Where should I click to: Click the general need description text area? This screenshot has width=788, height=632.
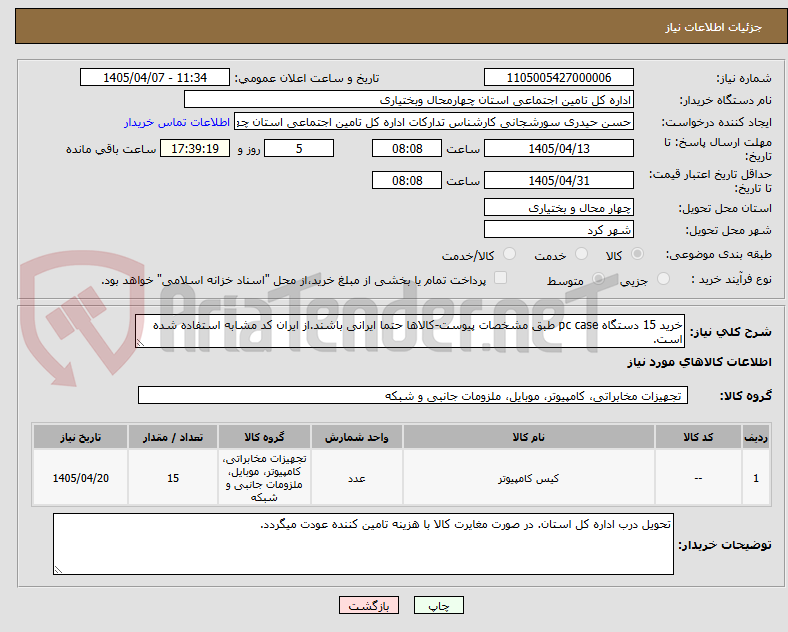(x=410, y=331)
